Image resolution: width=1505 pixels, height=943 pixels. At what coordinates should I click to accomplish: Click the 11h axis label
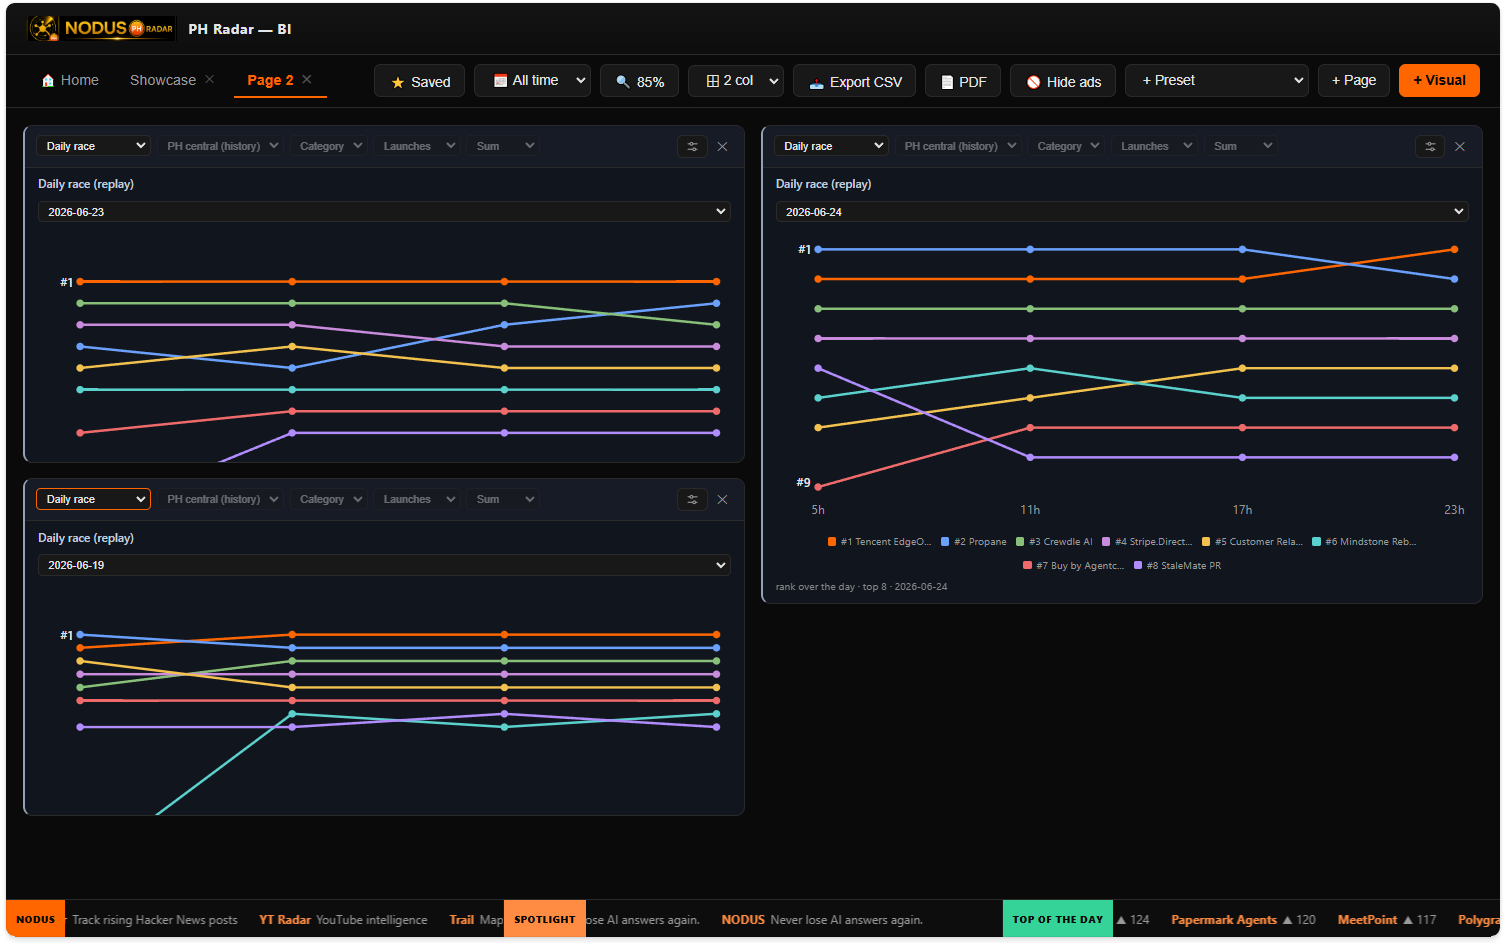(1030, 510)
